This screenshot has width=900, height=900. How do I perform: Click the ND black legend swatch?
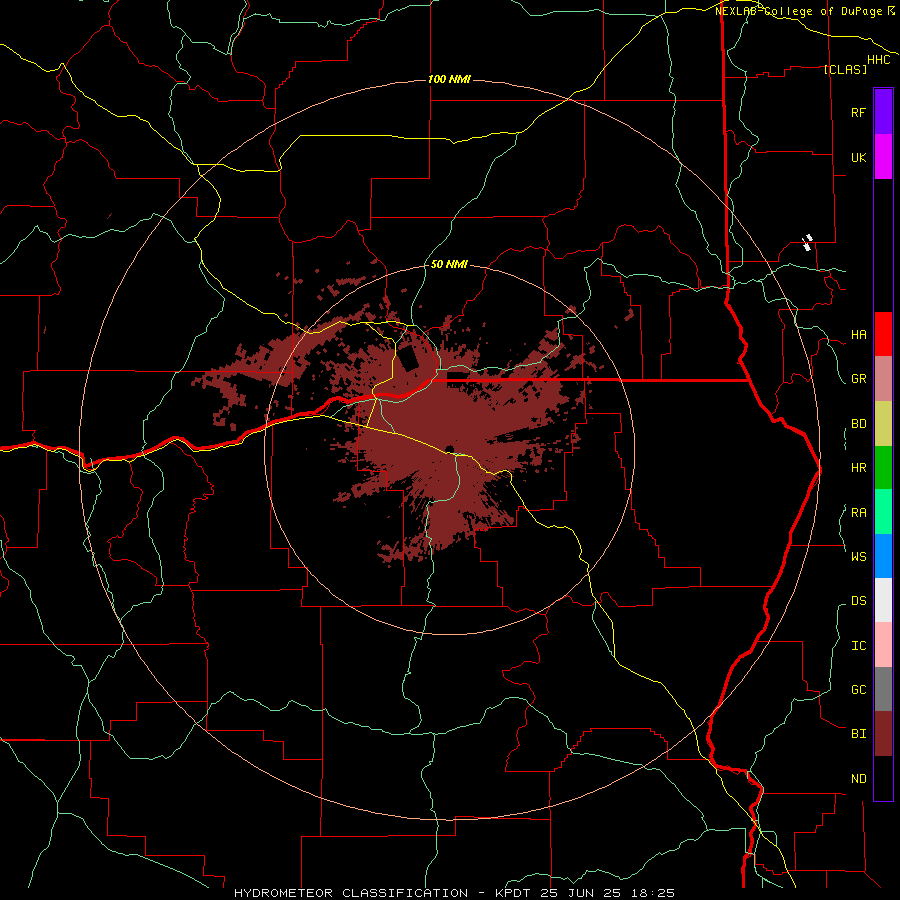(x=883, y=778)
